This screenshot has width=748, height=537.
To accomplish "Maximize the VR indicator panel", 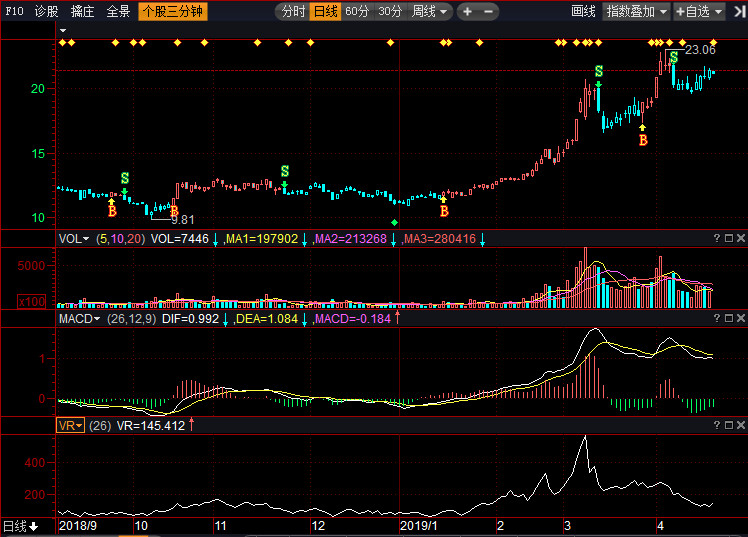I will (728, 425).
